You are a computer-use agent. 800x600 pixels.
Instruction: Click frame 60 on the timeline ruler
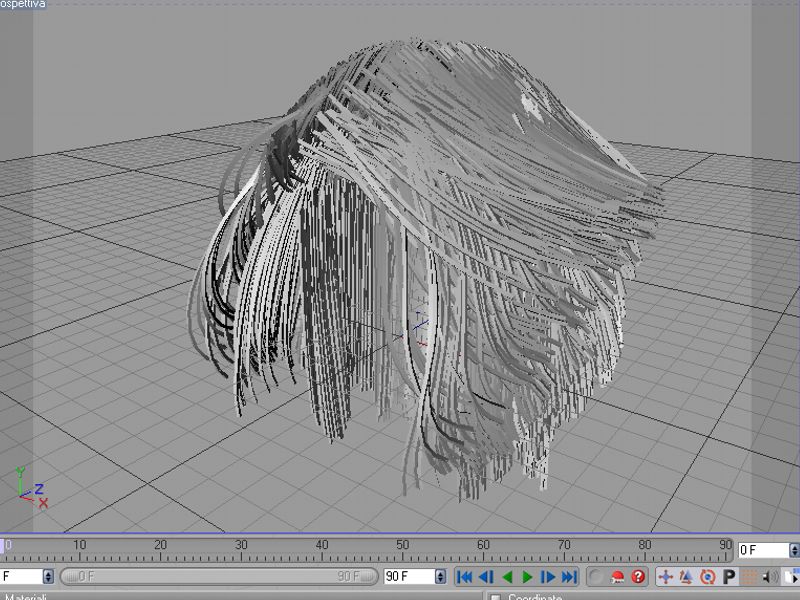(483, 545)
